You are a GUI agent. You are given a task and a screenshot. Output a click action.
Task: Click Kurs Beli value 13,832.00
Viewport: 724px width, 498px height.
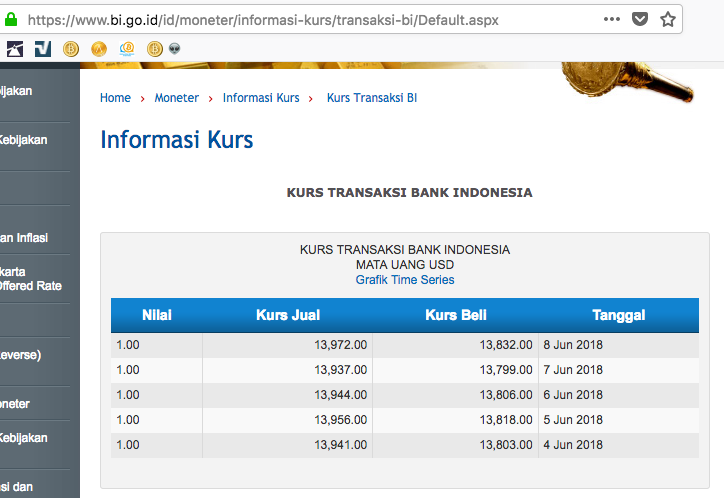point(506,345)
